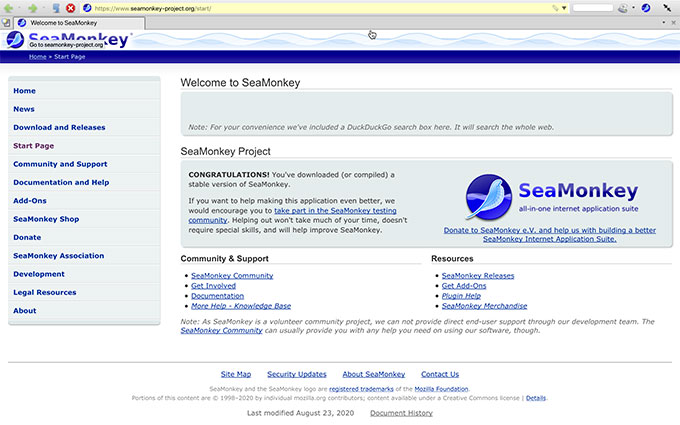
Task: Reload the page using the toolbar reload icon
Action: [x=56, y=8]
